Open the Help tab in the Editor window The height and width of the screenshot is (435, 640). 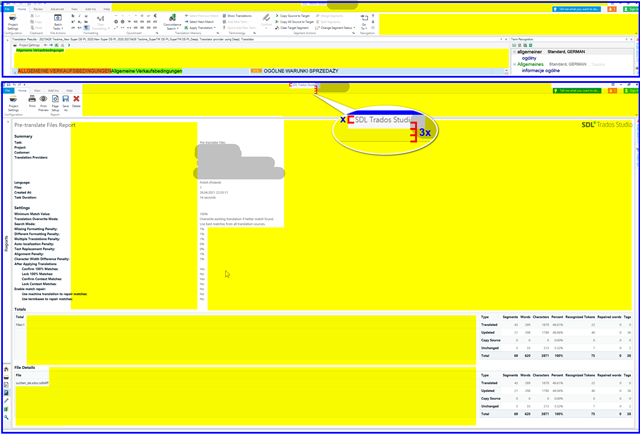pyautogui.click(x=107, y=9)
